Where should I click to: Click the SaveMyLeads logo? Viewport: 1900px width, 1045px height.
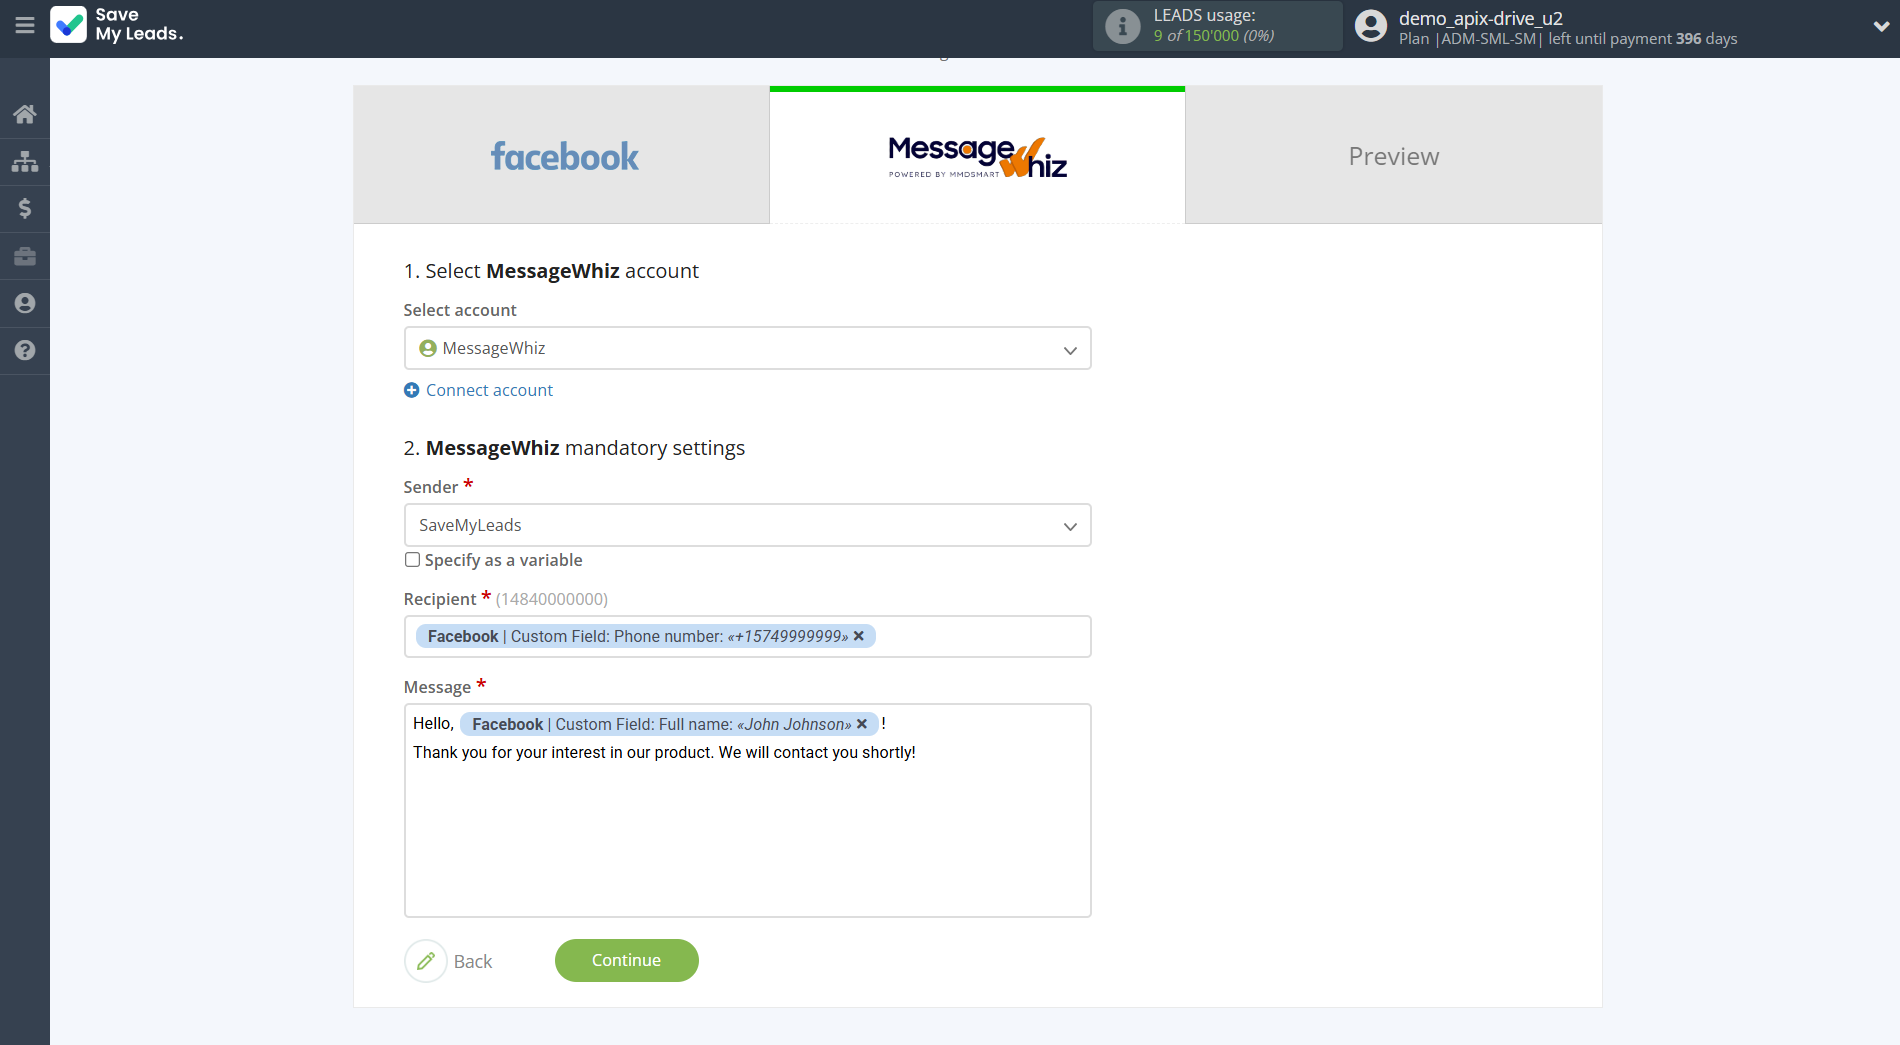coord(117,27)
